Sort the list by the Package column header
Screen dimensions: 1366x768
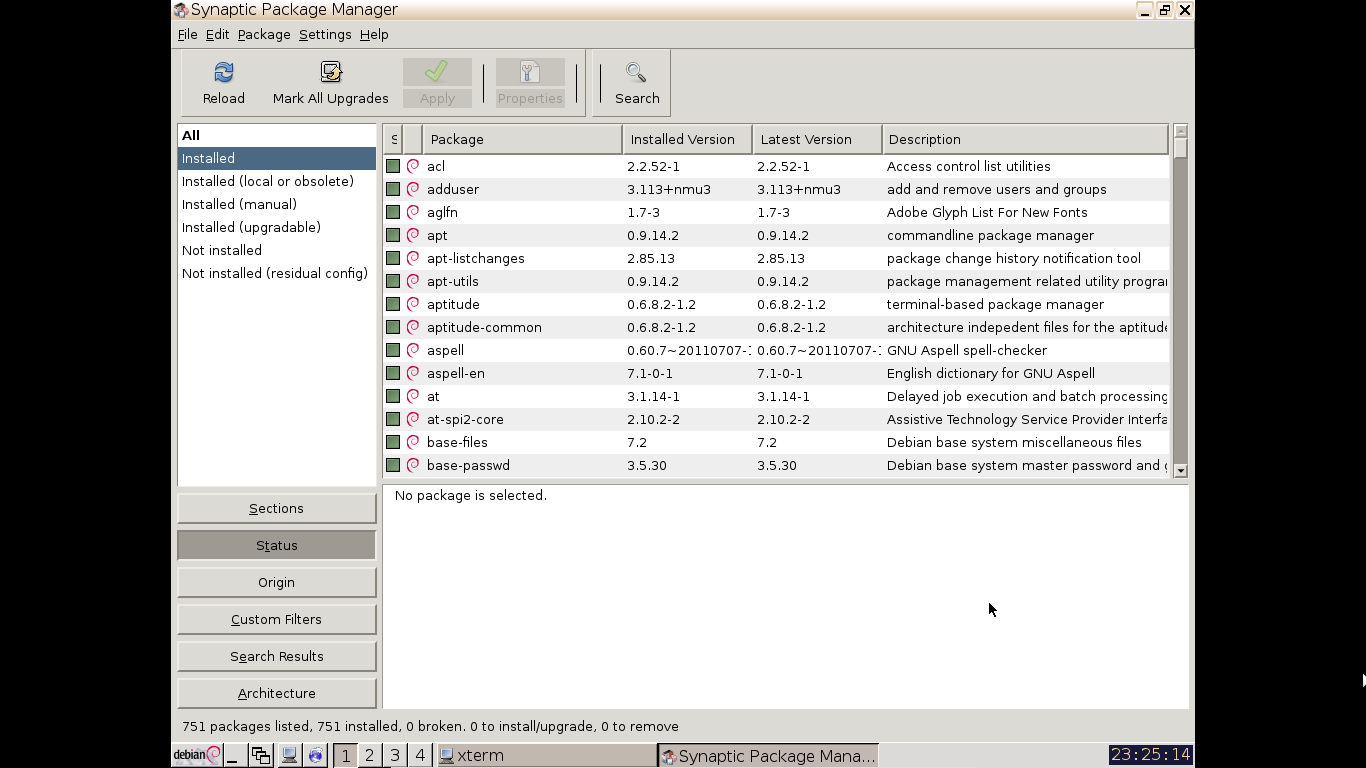pos(521,140)
